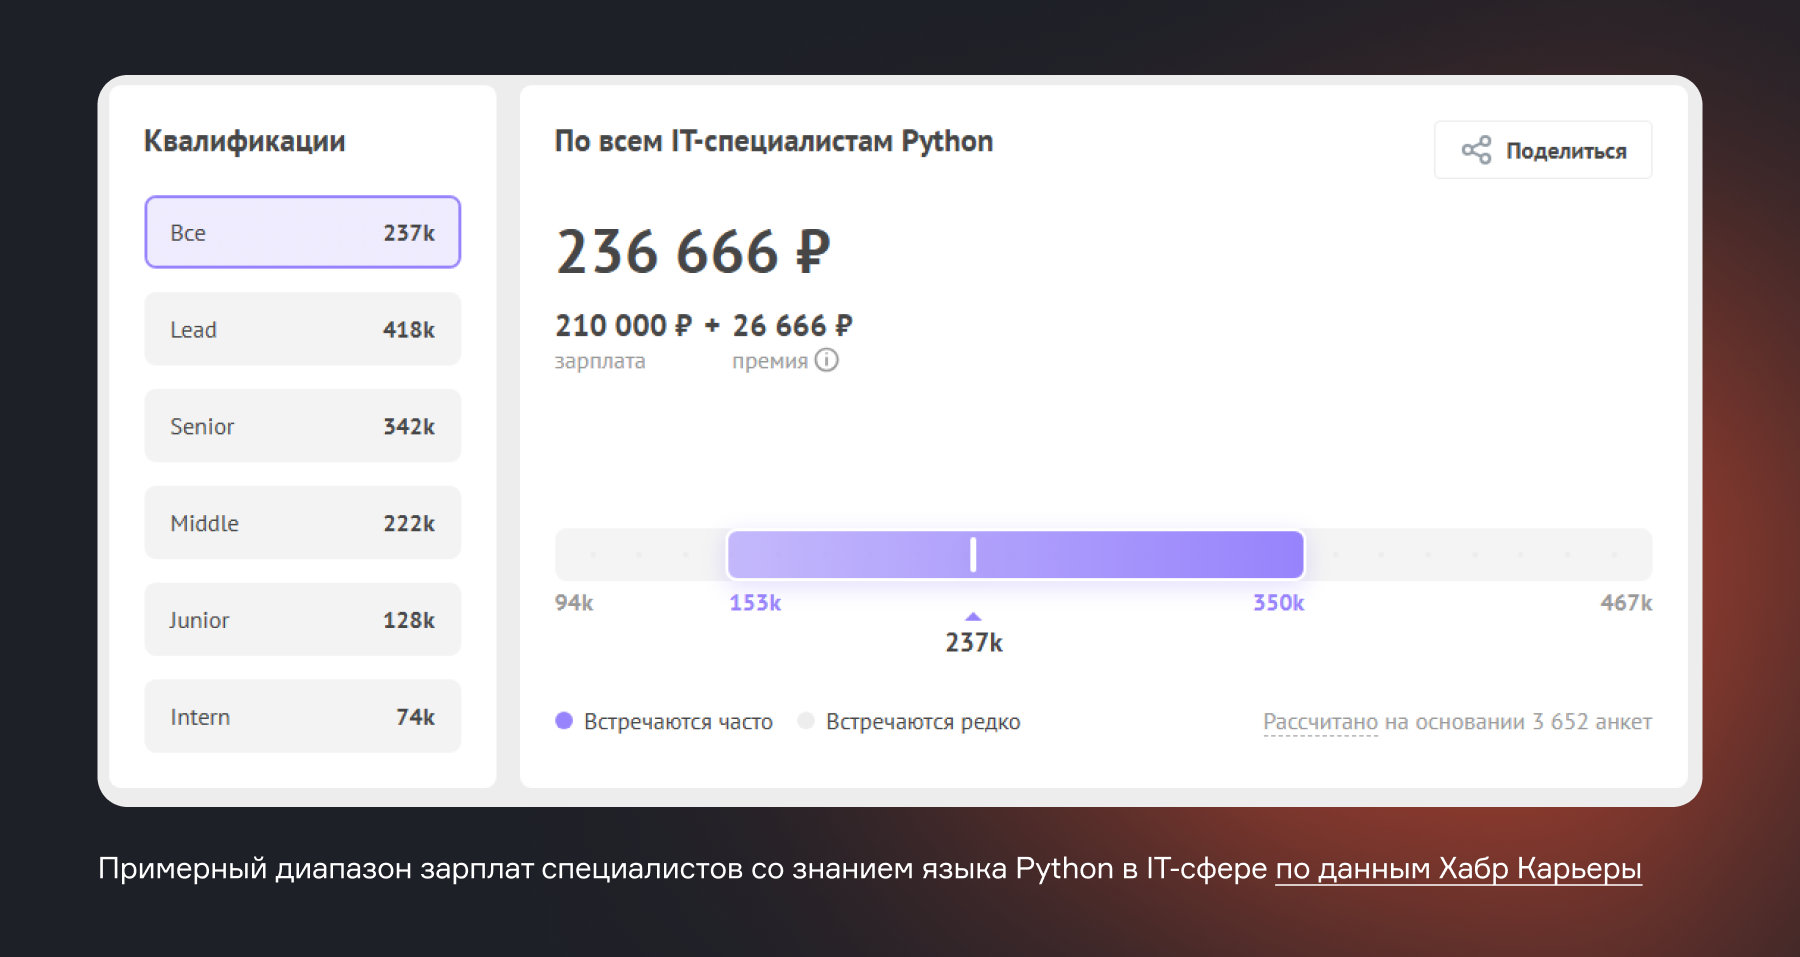
Task: Switch to the Senior qualification
Action: coord(302,426)
